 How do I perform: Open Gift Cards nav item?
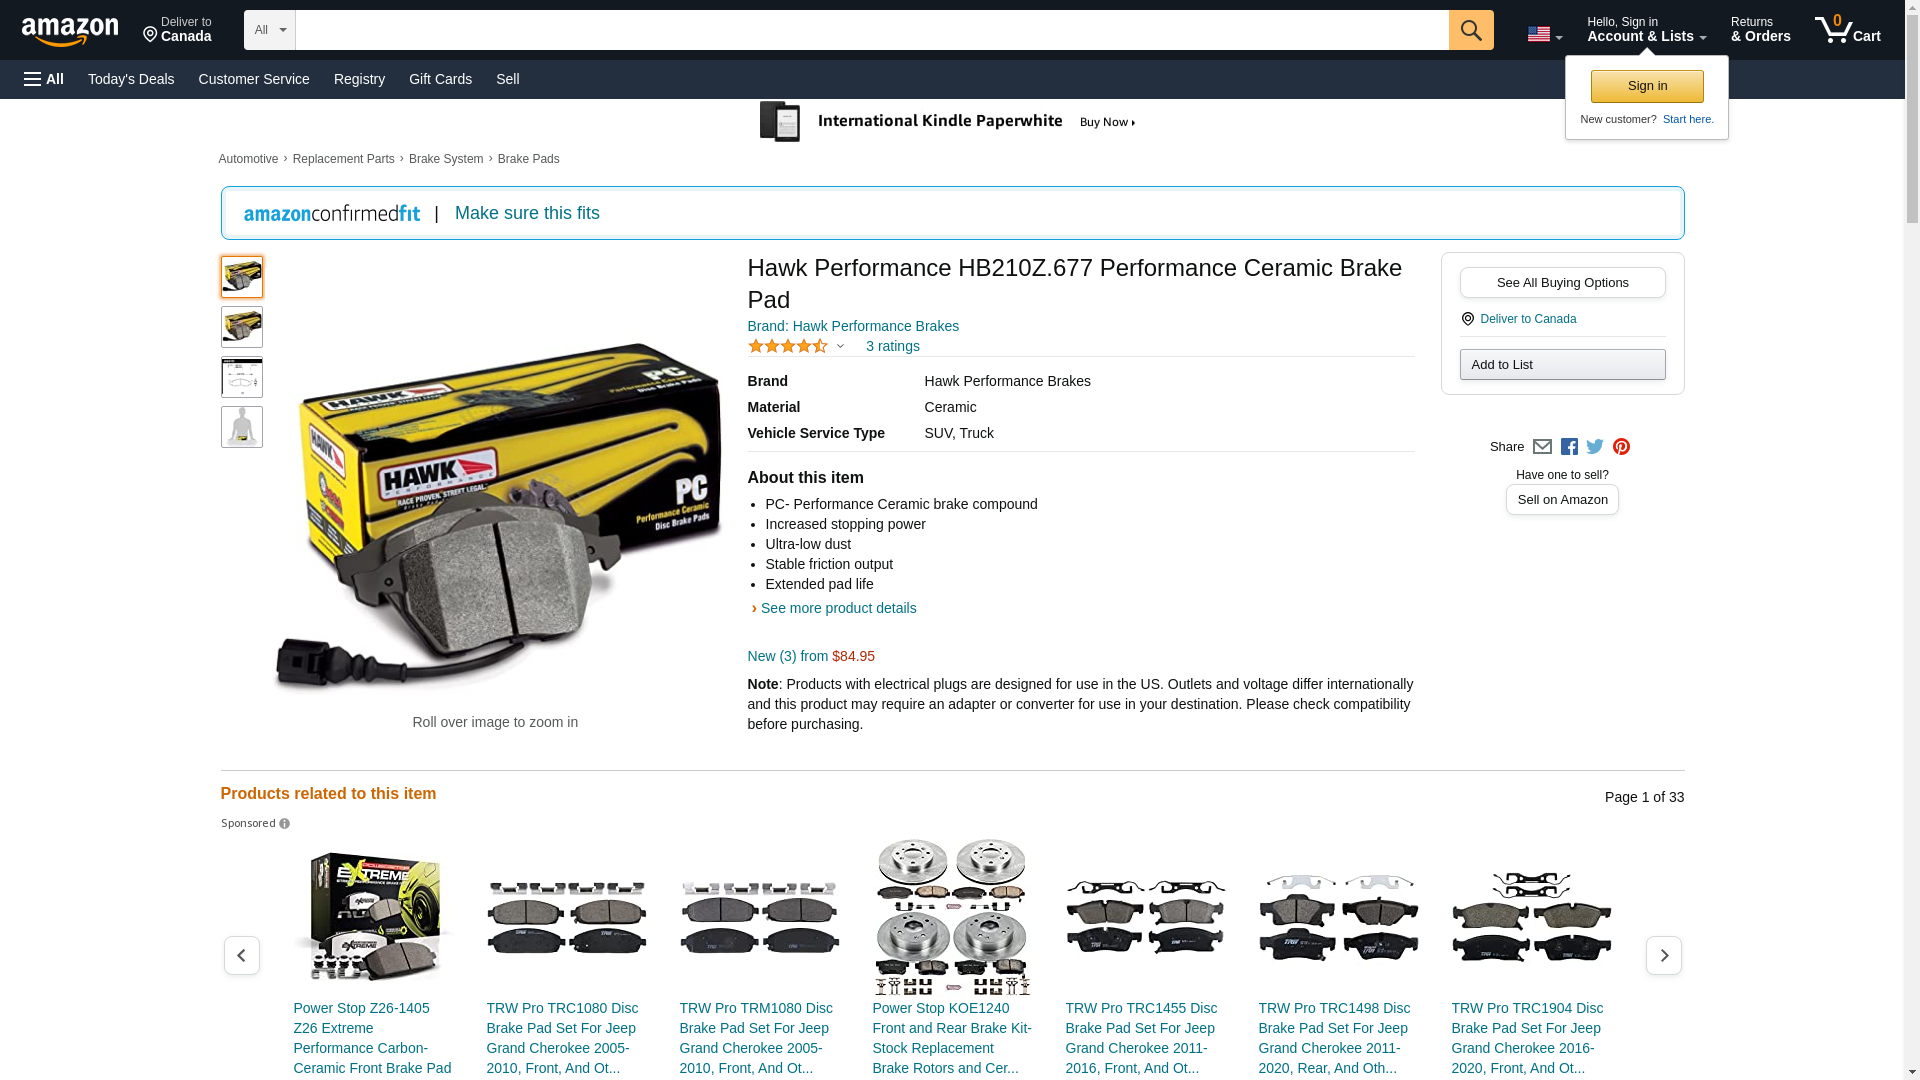tap(440, 79)
